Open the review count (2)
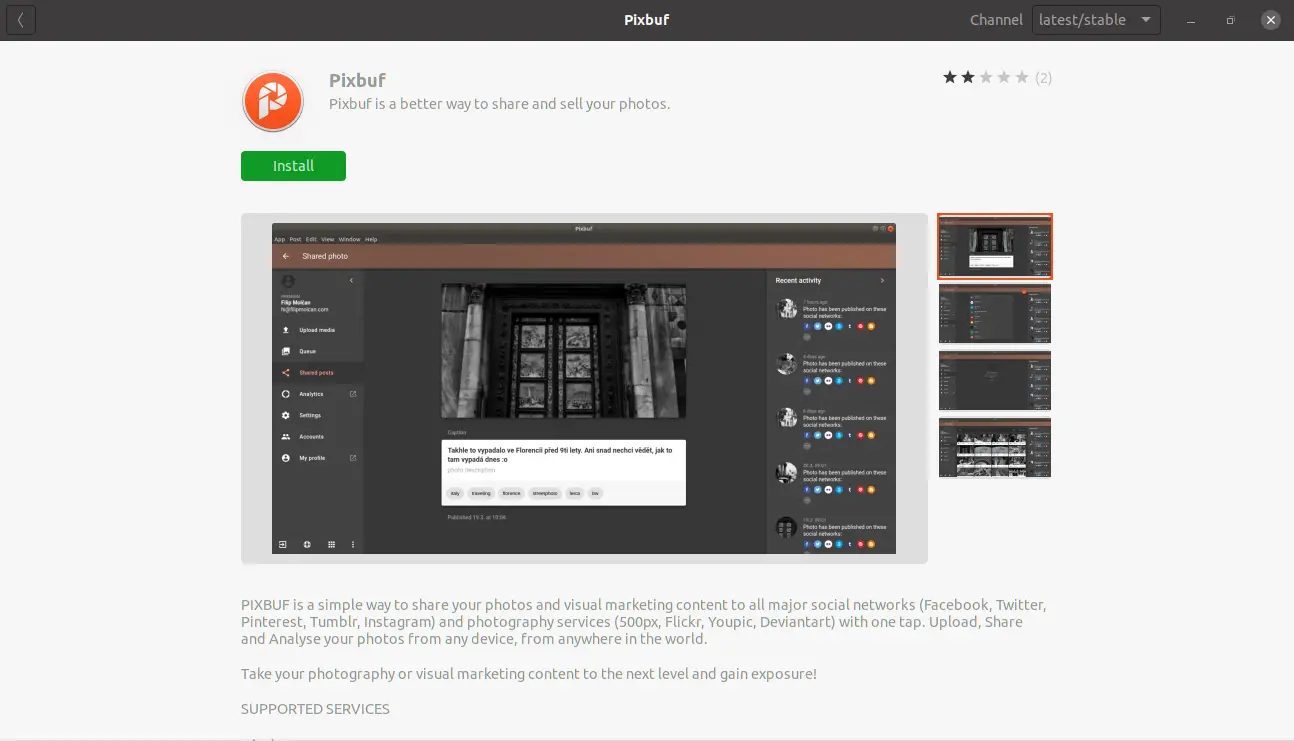Screen dimensions: 1294x741 point(1043,78)
